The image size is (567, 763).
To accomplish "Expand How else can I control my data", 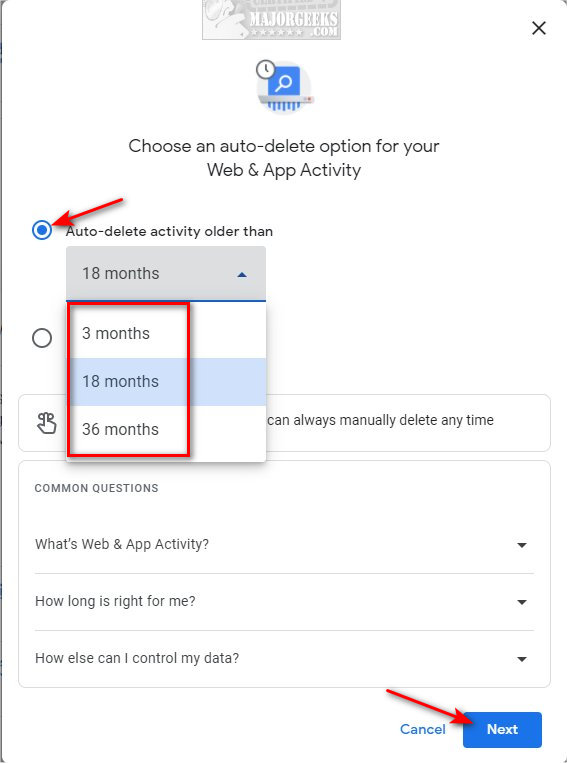I will 284,659.
